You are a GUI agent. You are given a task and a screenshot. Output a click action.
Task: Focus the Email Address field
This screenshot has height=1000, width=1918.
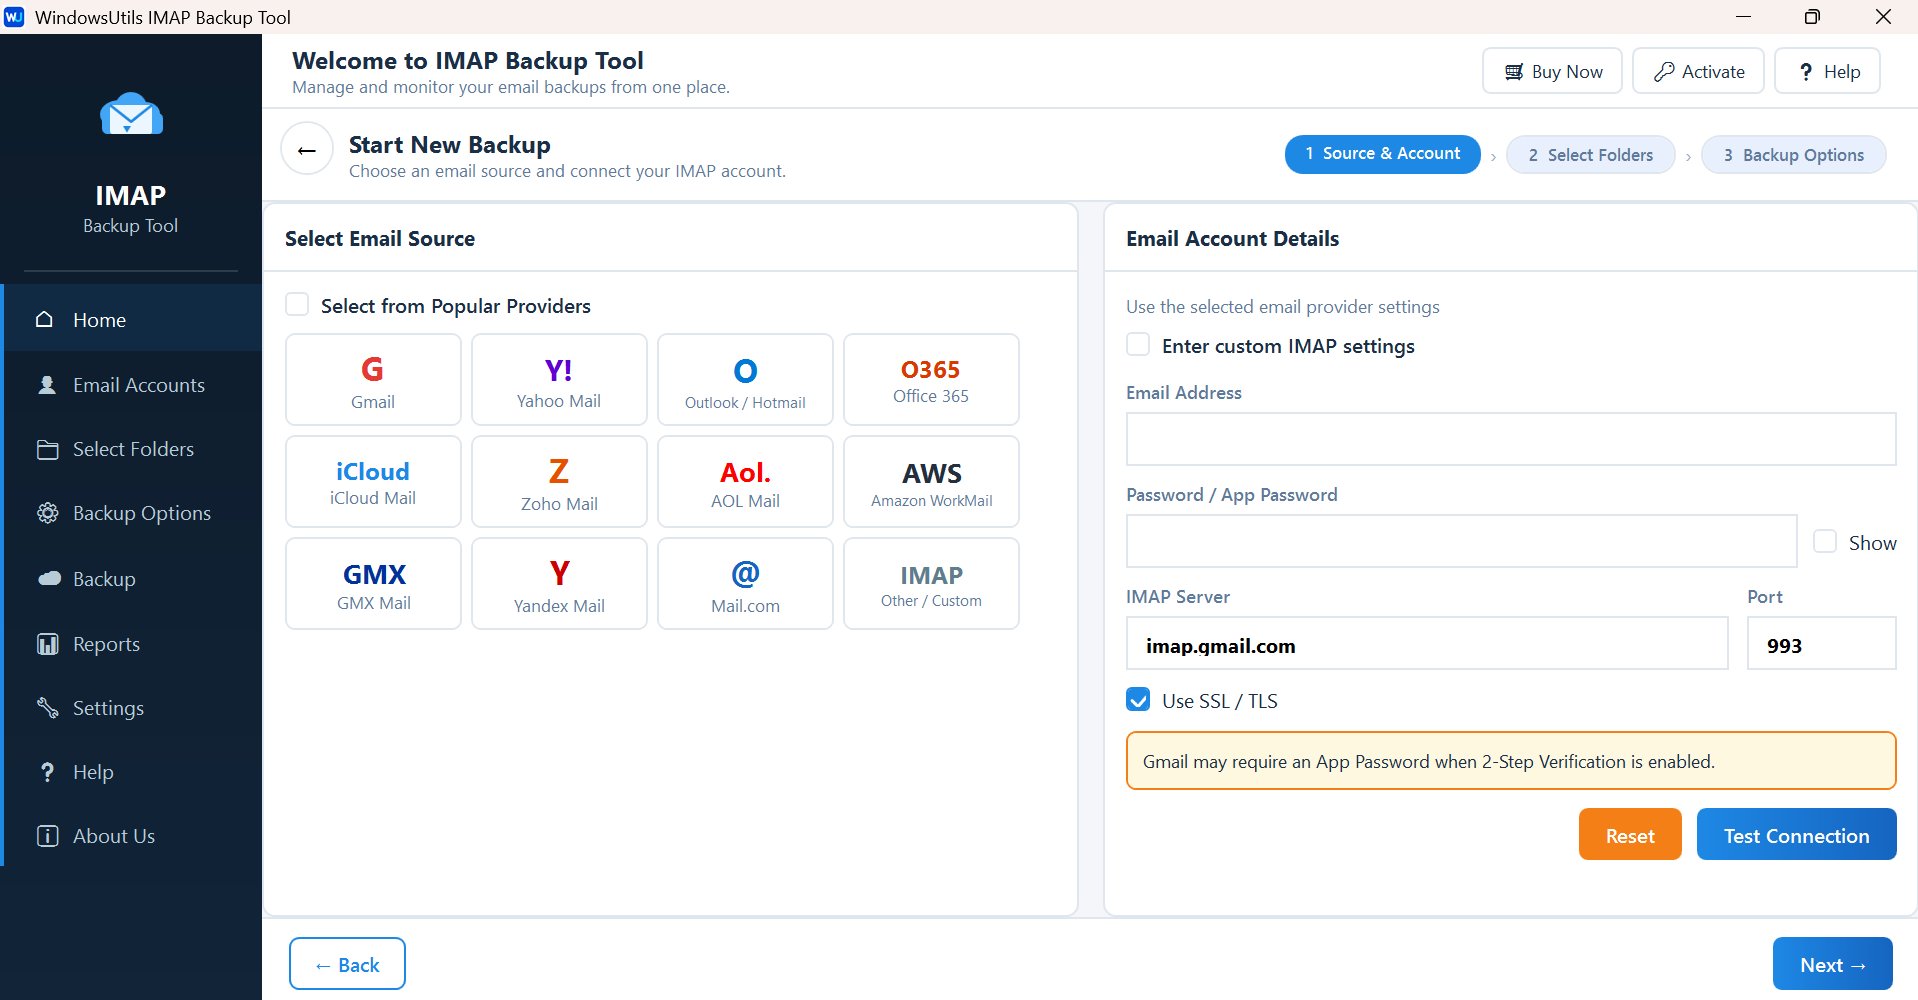(x=1511, y=439)
